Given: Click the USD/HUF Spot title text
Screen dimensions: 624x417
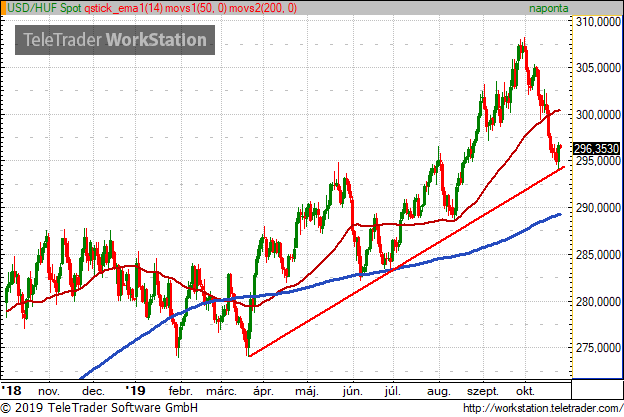Looking at the screenshot, I should tap(45, 8).
